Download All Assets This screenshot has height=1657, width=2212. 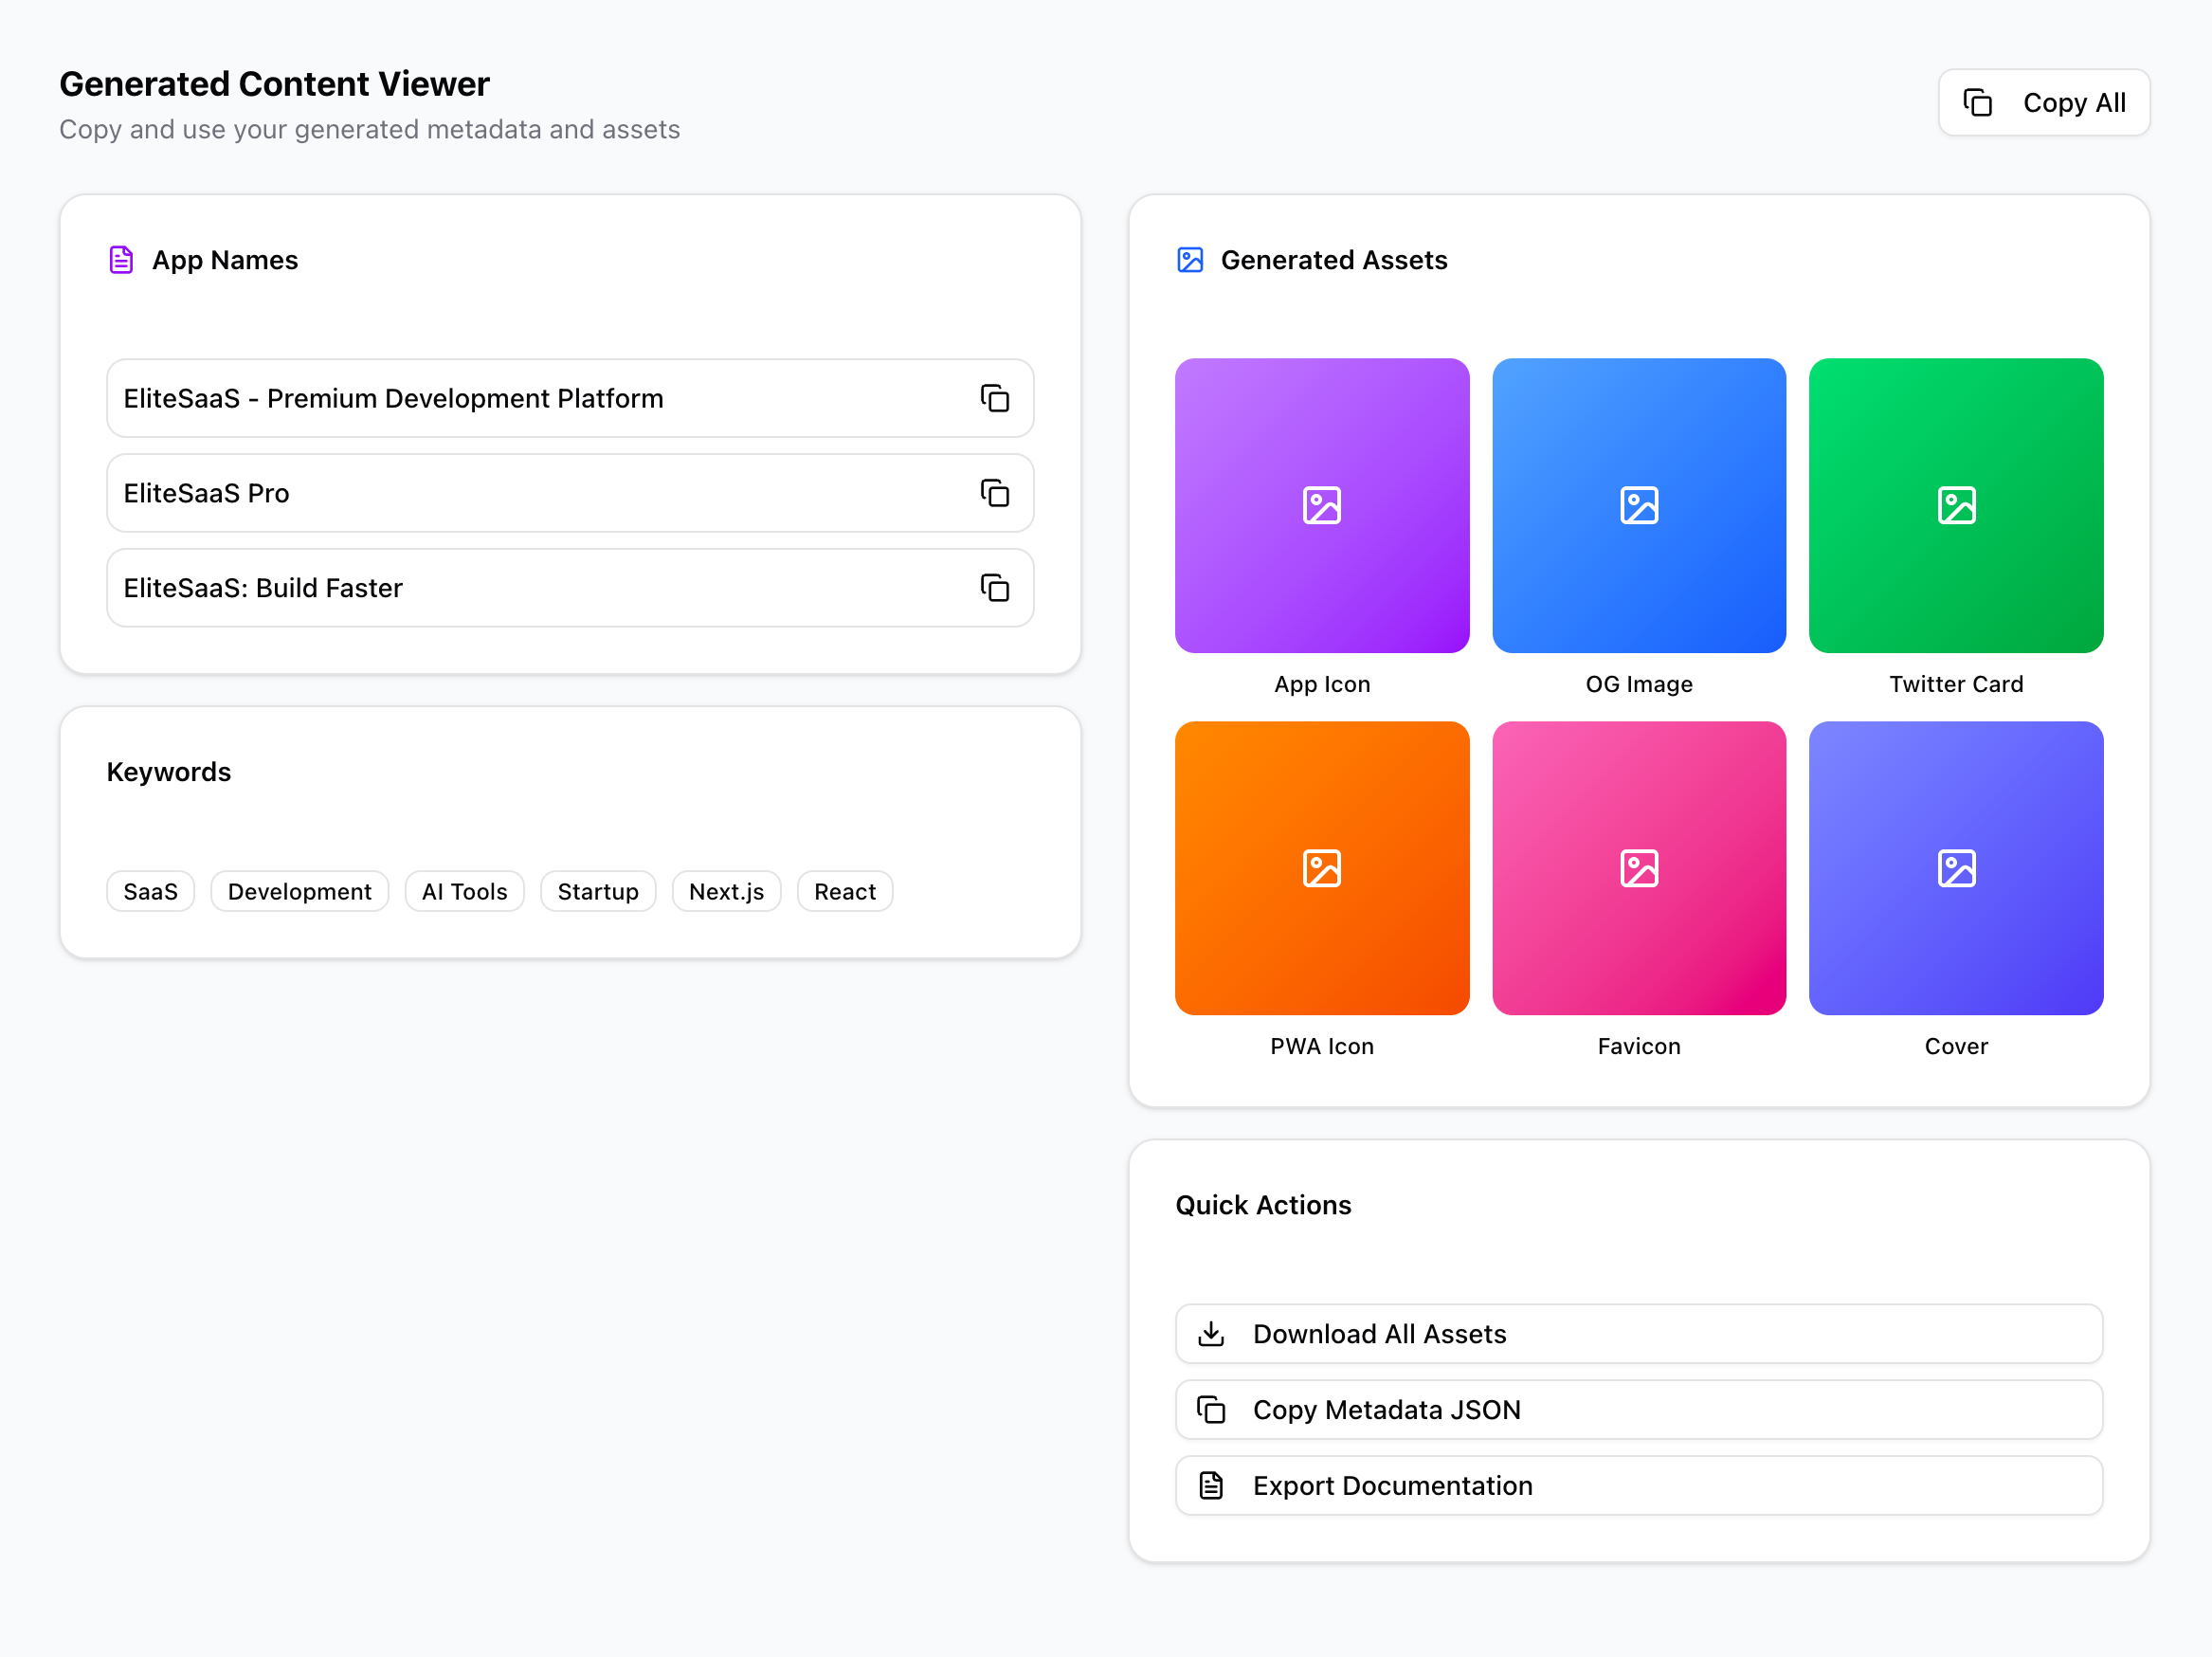tap(1638, 1333)
